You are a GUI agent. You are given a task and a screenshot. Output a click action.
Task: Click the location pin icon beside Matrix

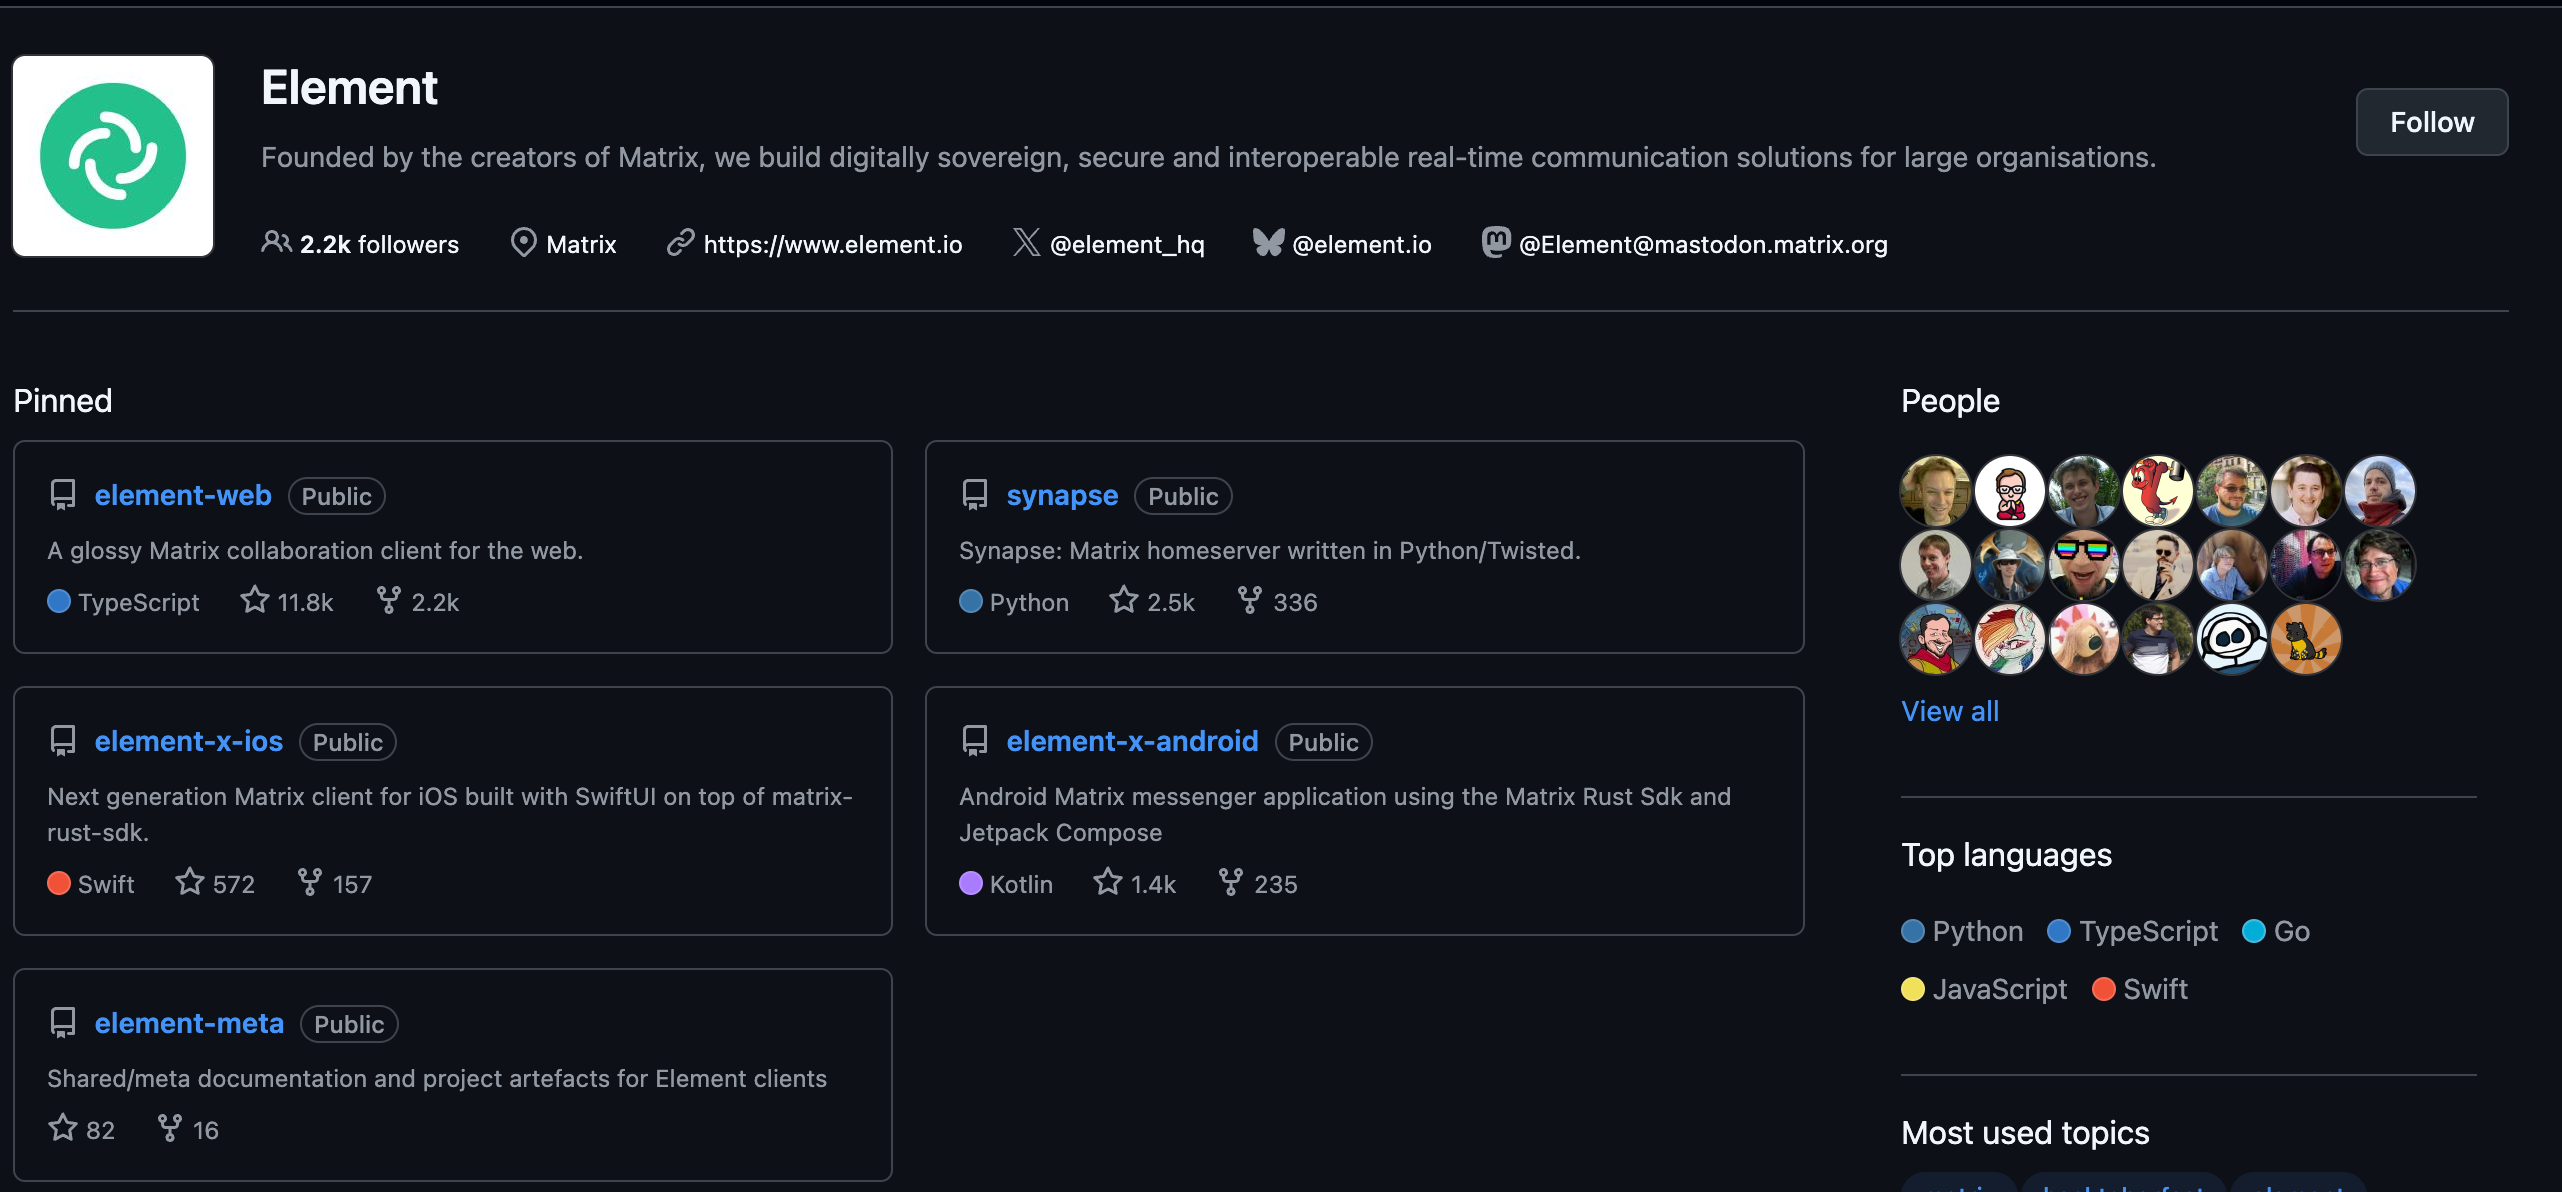[x=523, y=243]
